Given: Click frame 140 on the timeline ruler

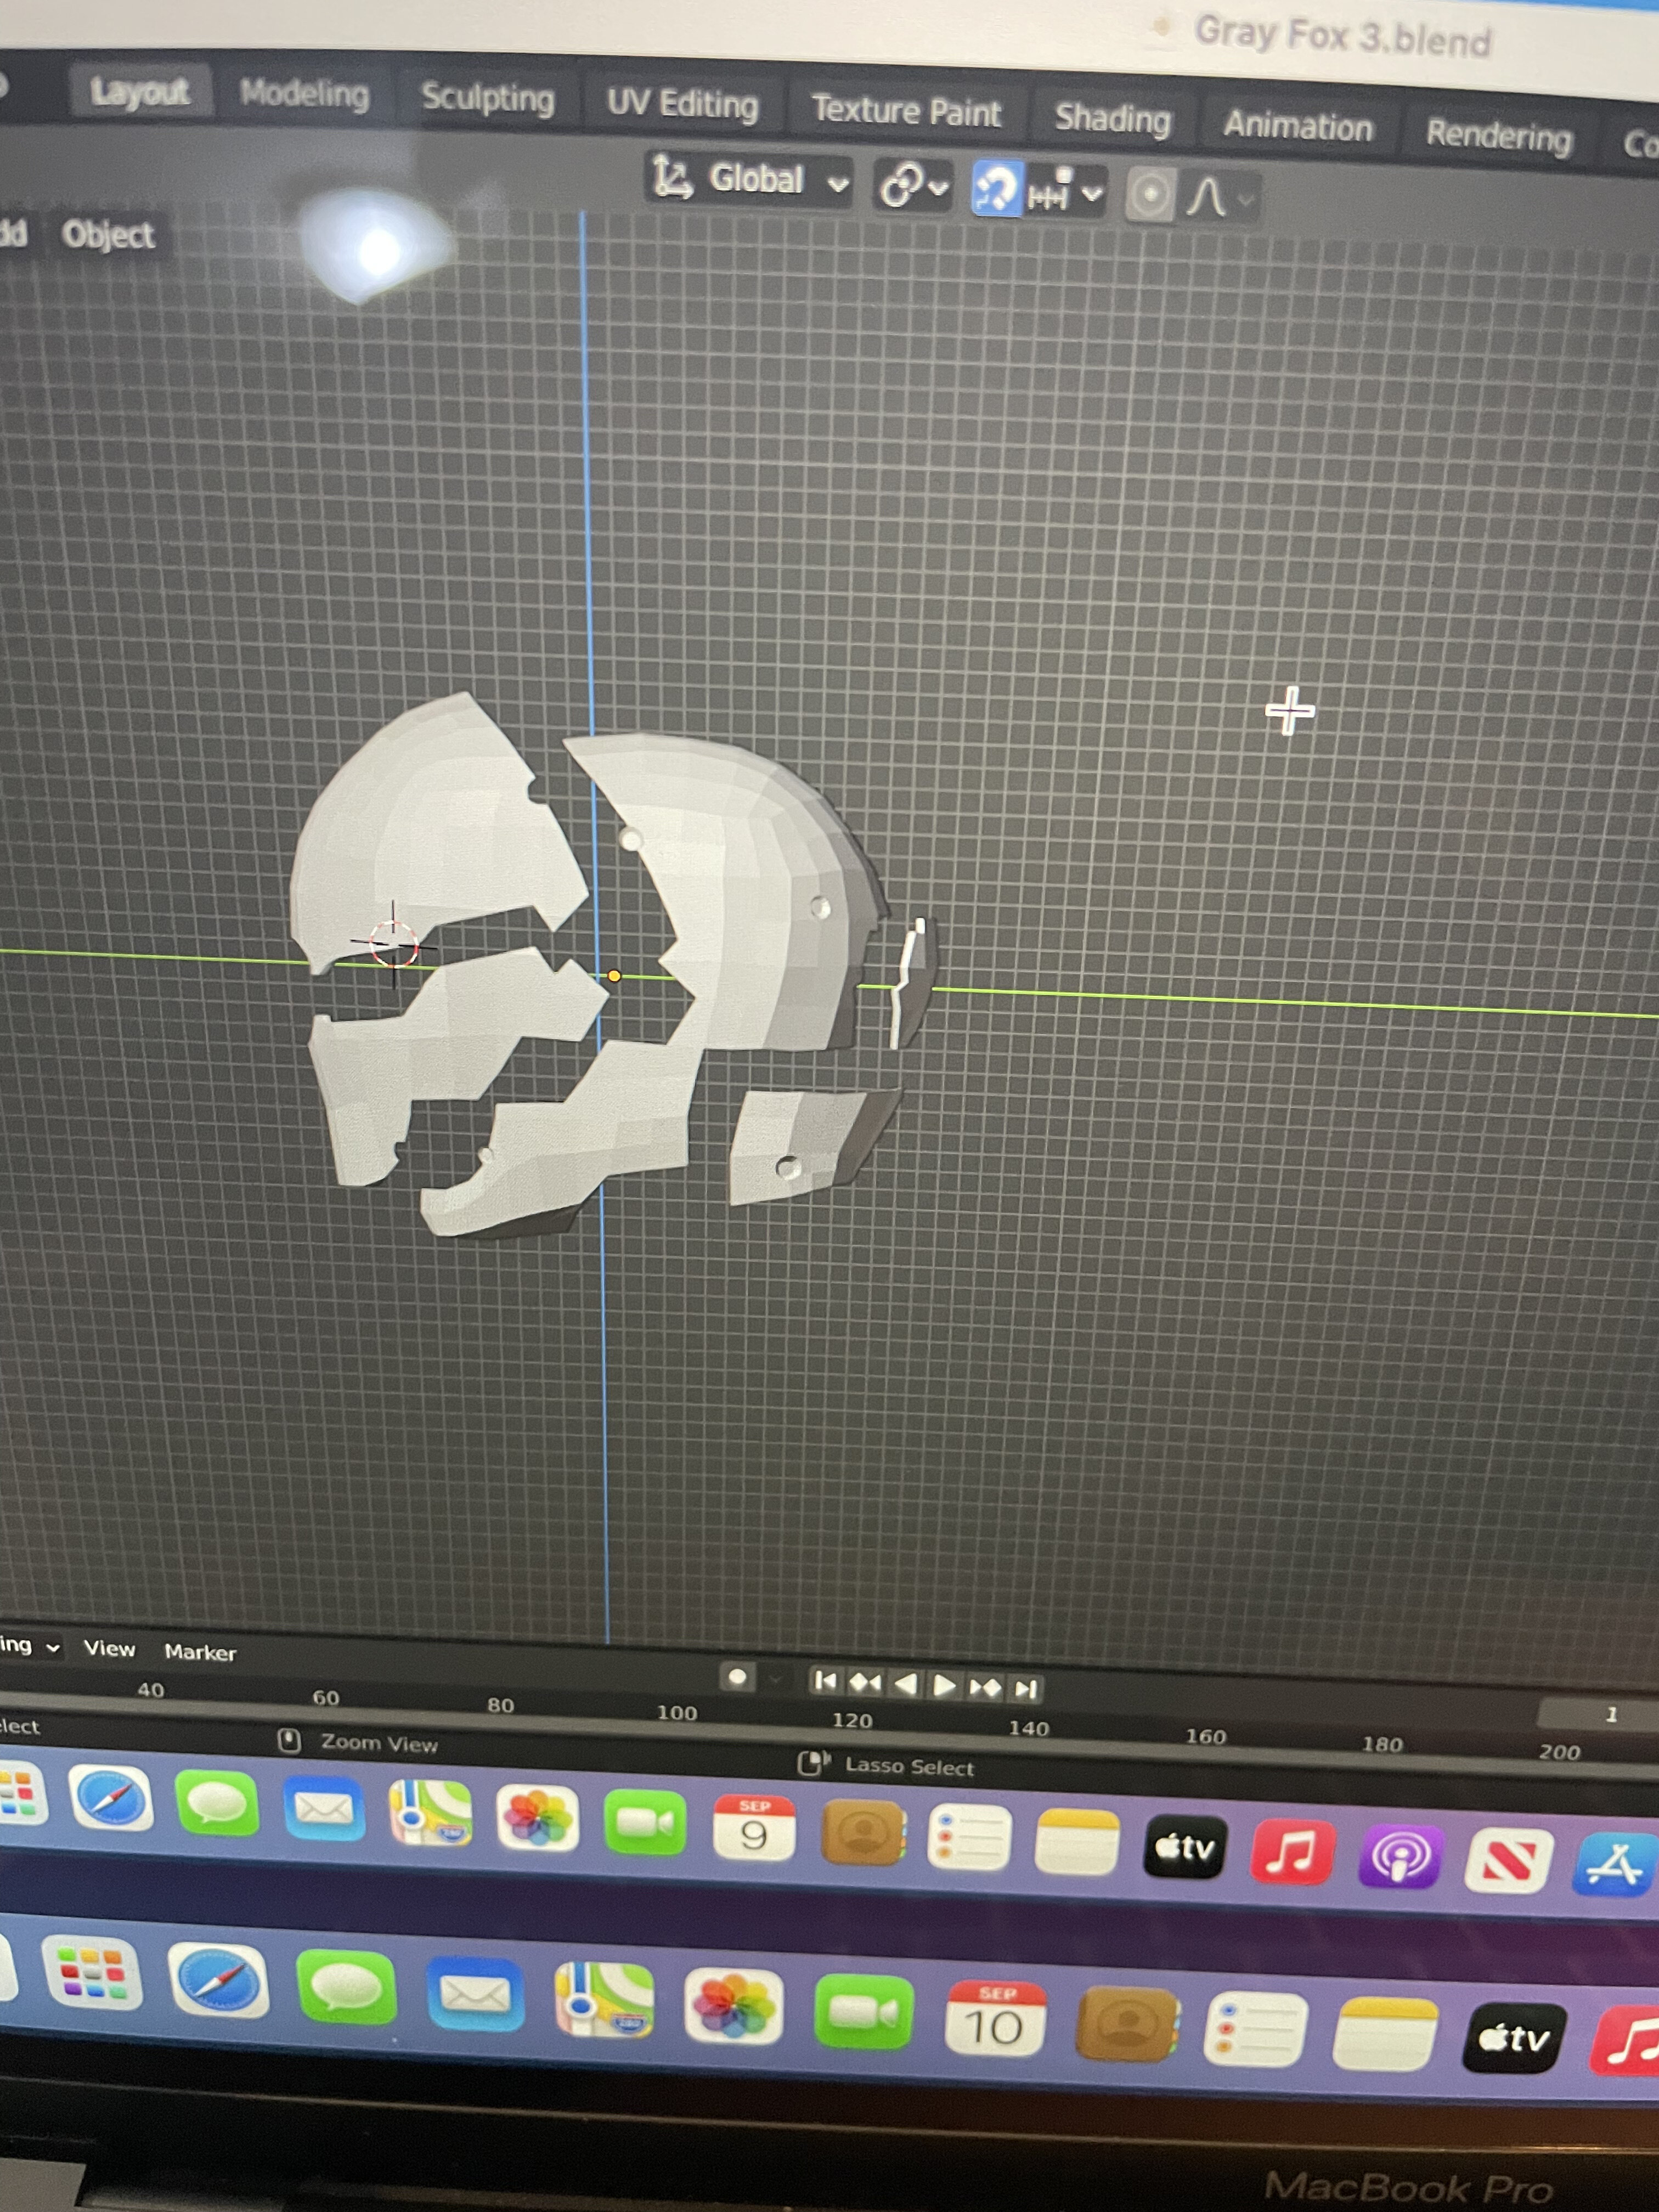Looking at the screenshot, I should (x=1029, y=1727).
